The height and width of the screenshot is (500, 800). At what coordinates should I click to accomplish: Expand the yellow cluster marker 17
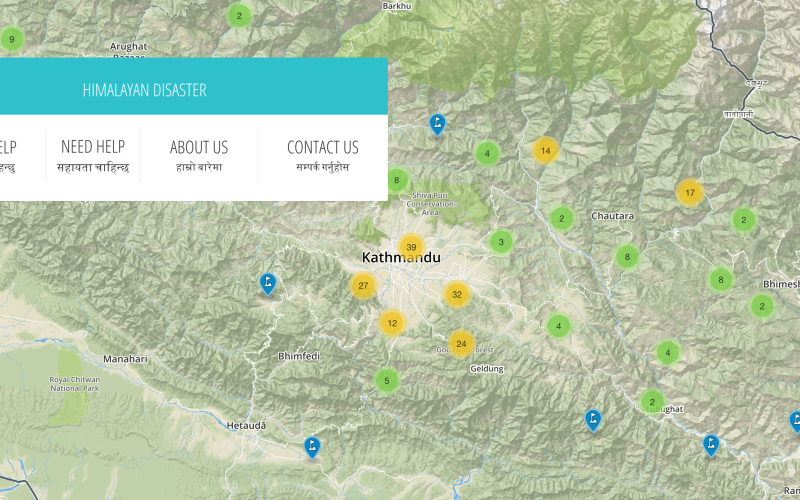point(690,193)
